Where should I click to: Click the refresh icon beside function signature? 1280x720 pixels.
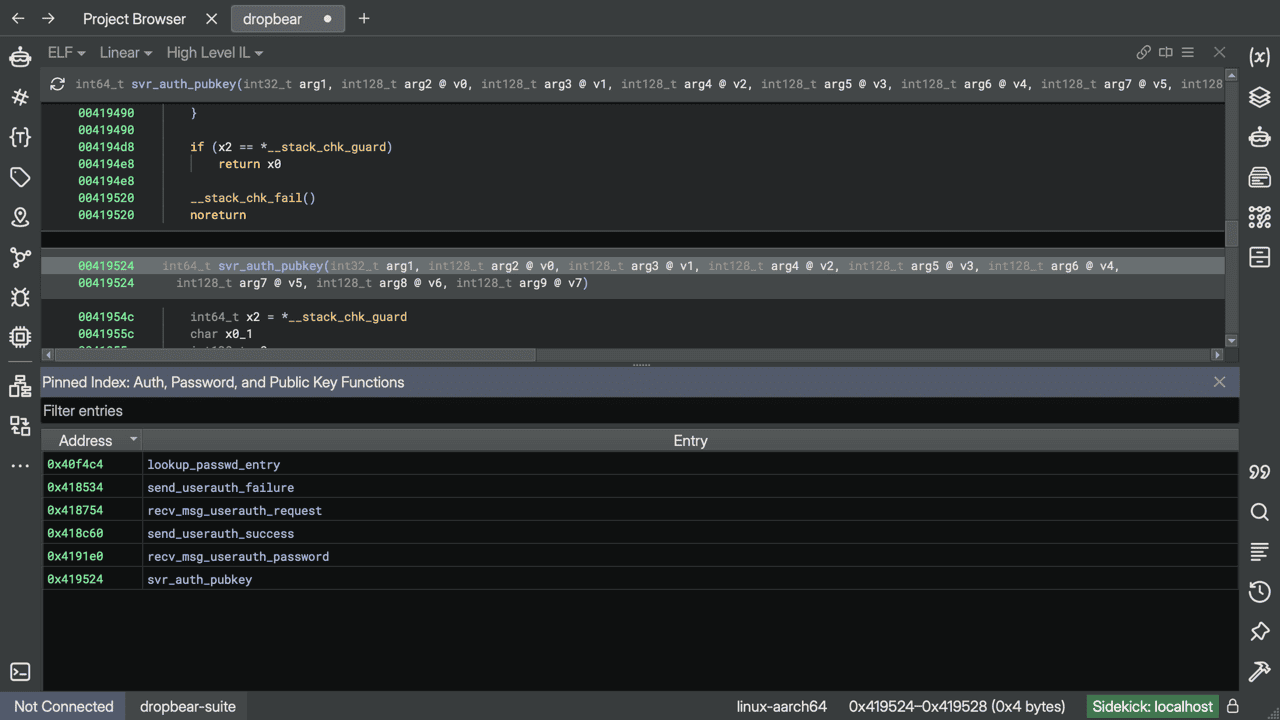pyautogui.click(x=57, y=84)
